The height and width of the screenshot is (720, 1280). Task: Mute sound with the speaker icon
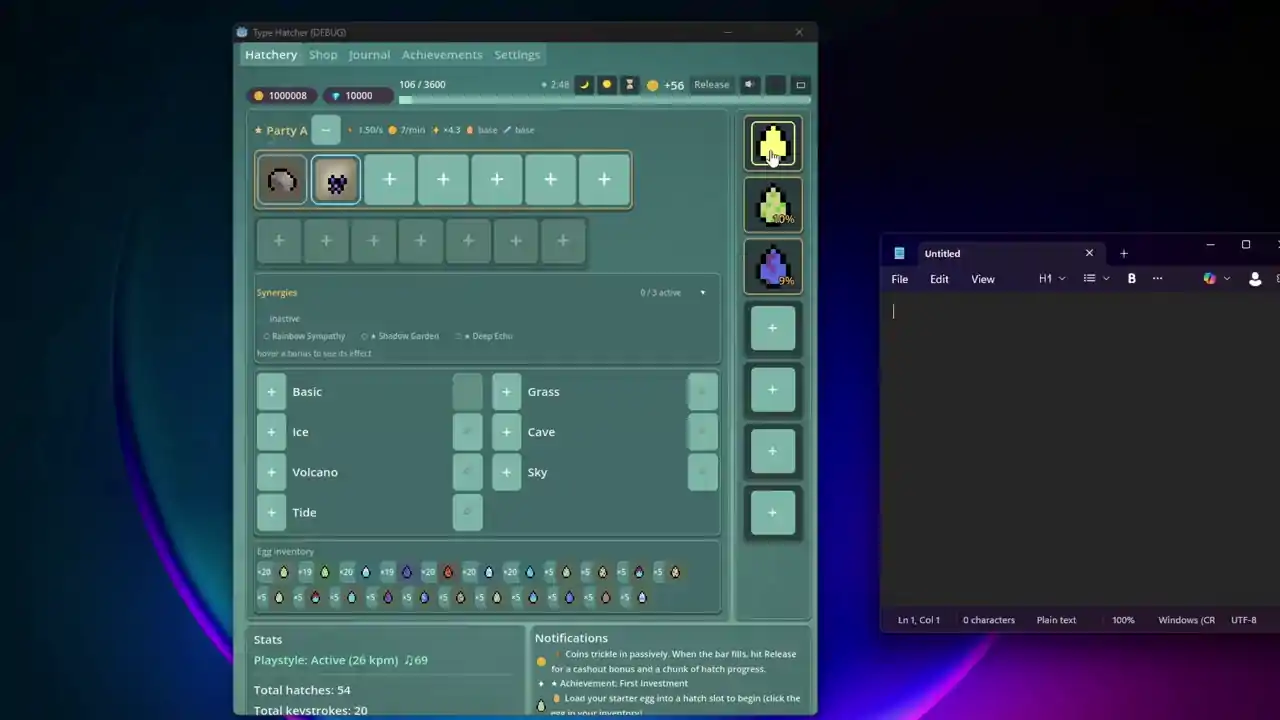click(x=749, y=85)
